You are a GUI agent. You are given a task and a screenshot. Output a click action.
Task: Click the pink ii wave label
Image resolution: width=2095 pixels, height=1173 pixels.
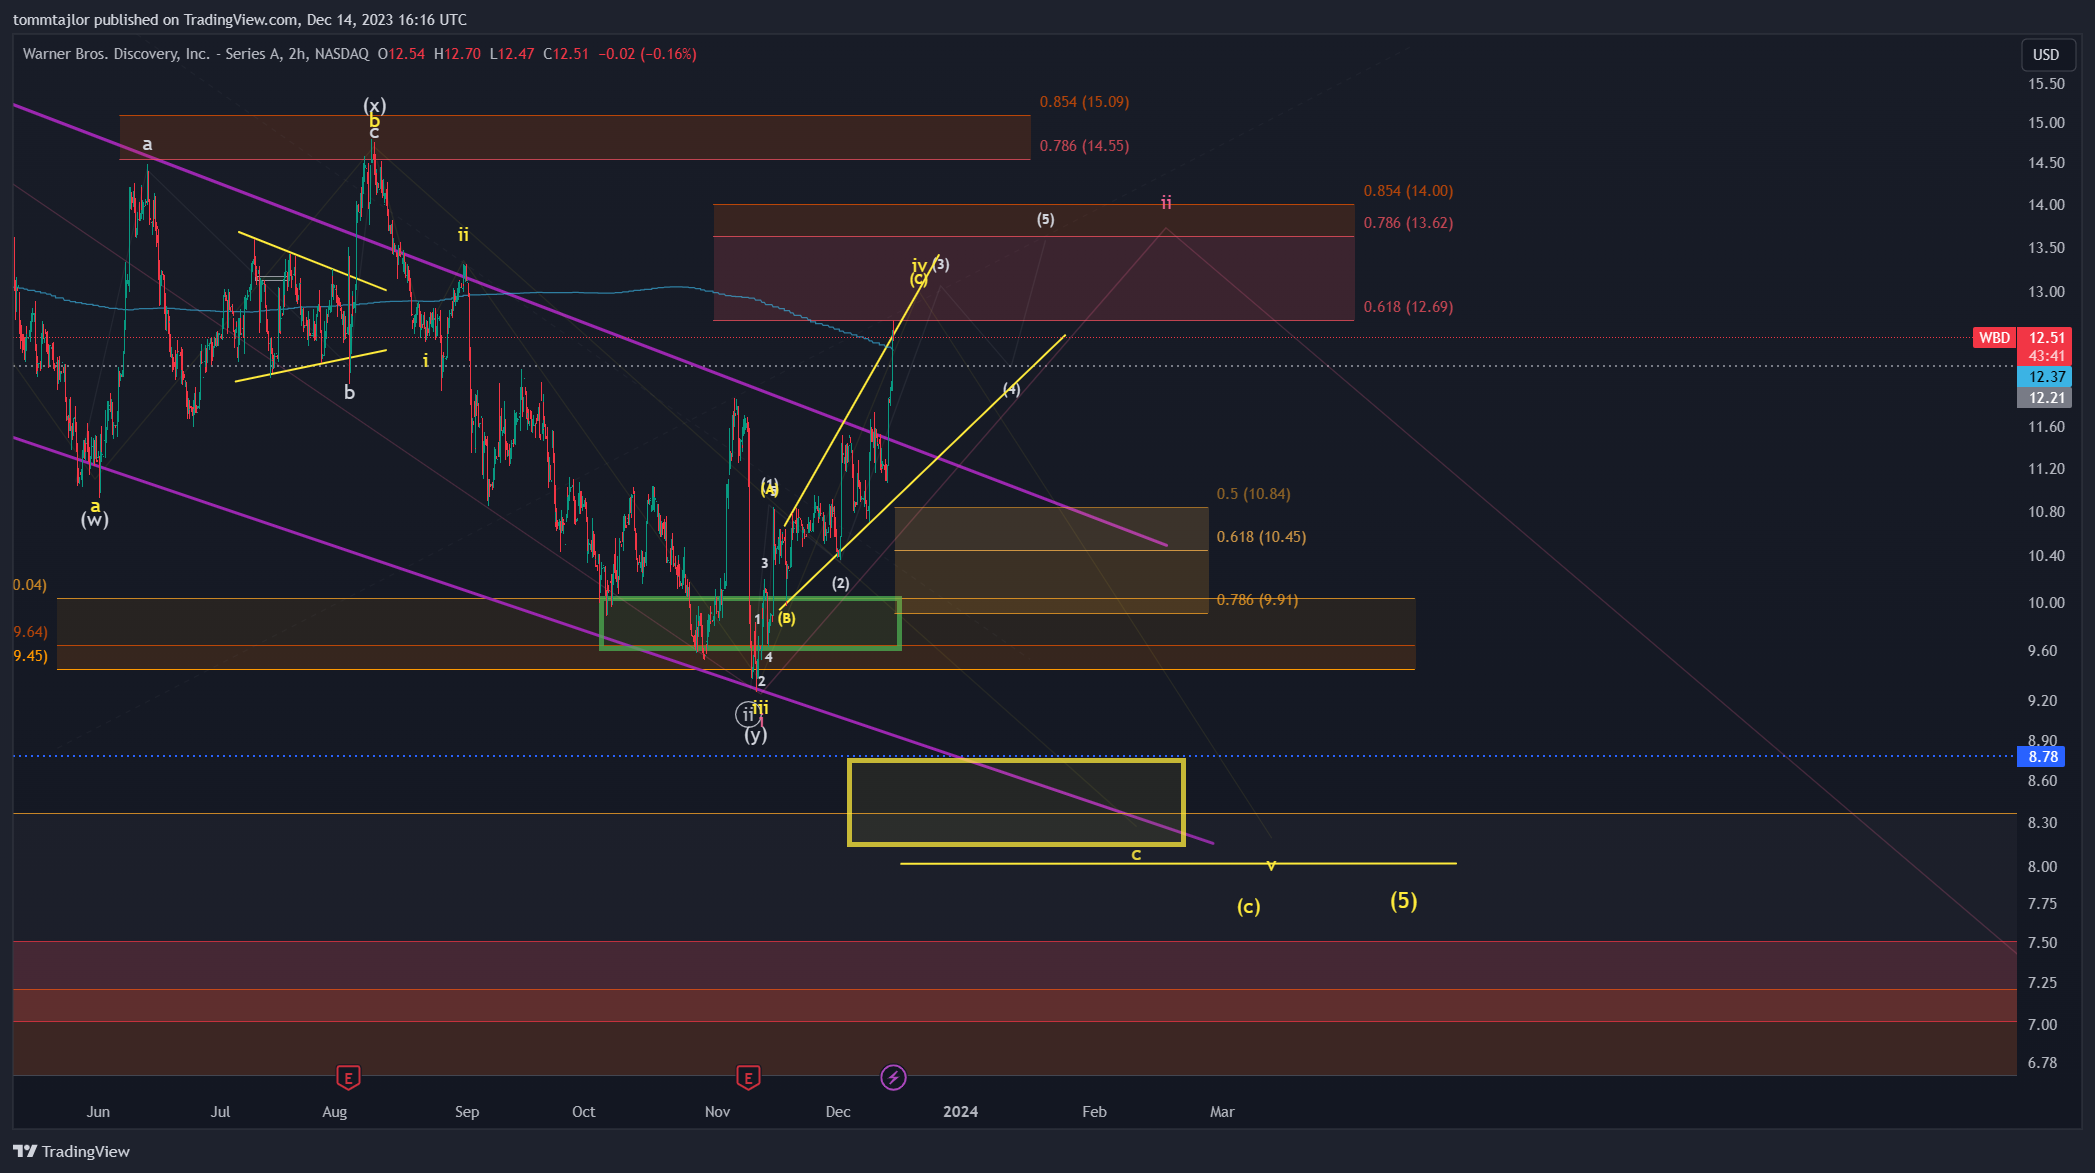[x=1166, y=203]
